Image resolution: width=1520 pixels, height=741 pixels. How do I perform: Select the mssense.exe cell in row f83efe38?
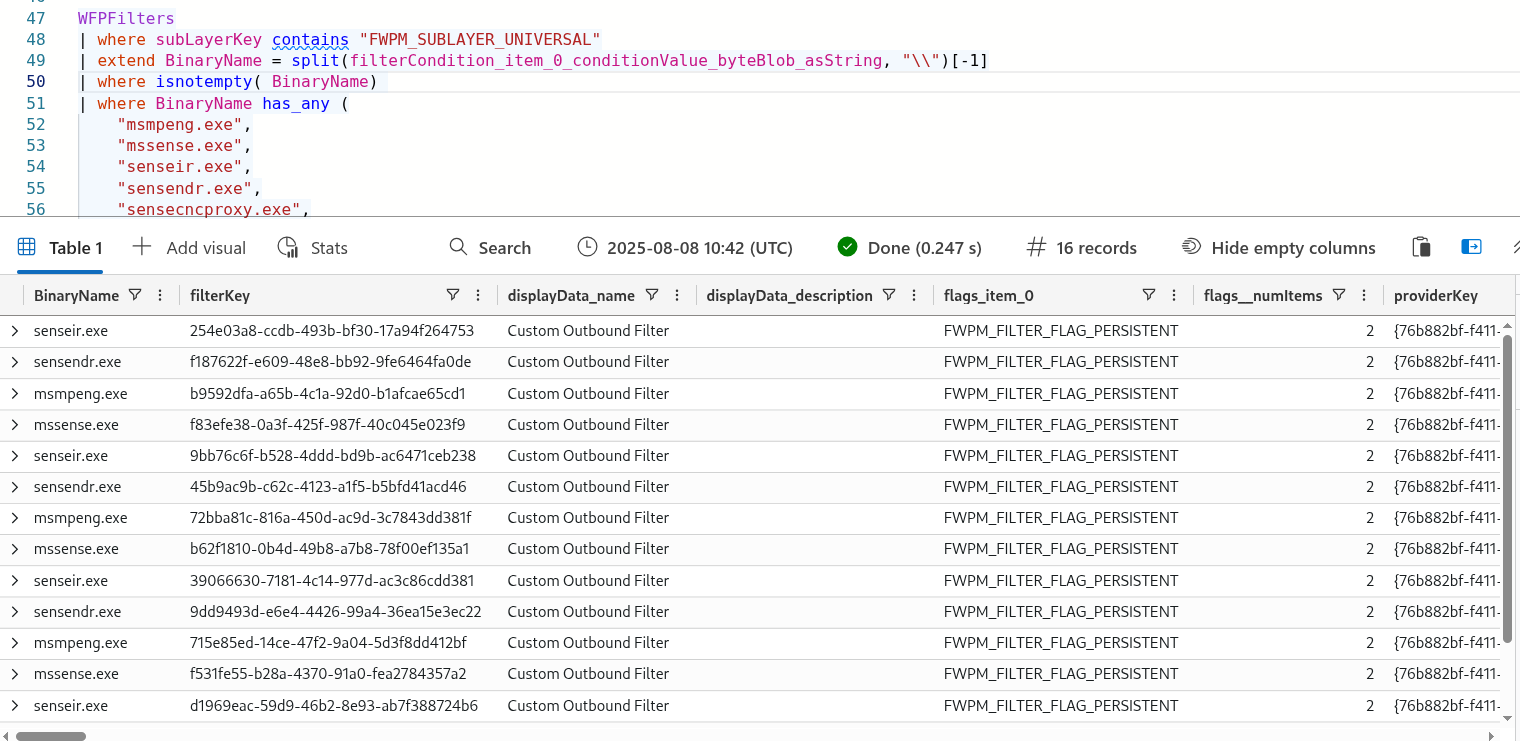(x=76, y=424)
